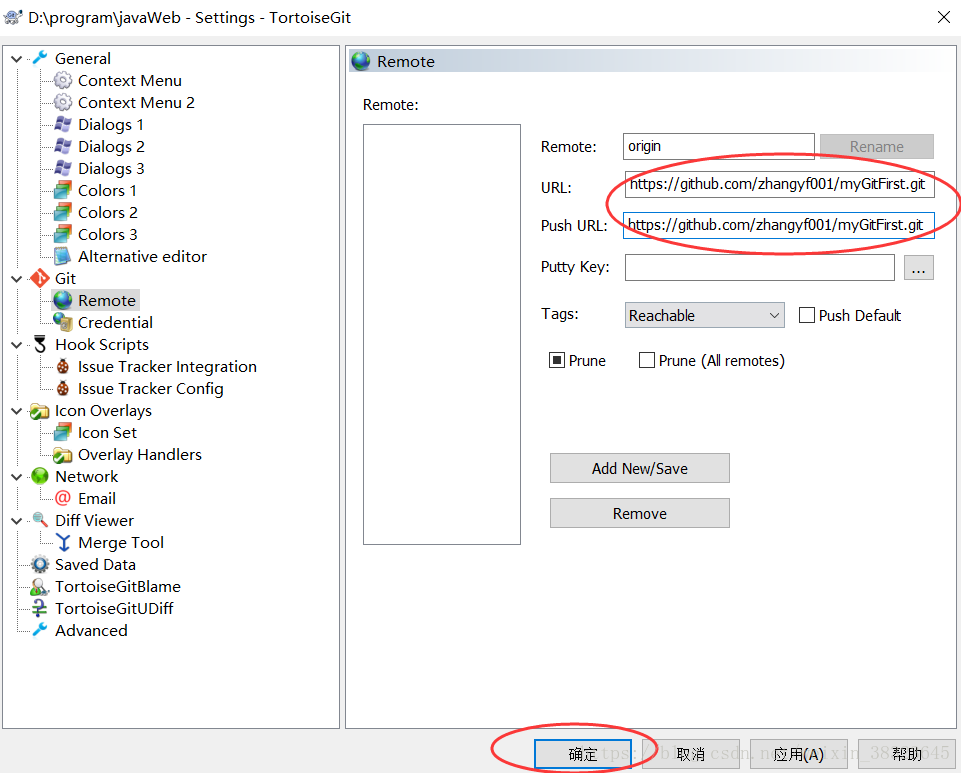
Task: Click the General wrench icon
Action: pyautogui.click(x=40, y=58)
